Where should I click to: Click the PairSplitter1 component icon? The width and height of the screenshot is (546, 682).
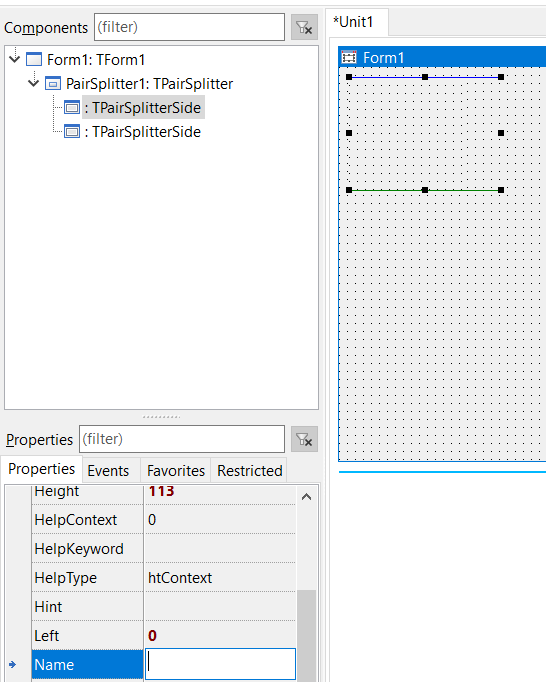coord(53,83)
